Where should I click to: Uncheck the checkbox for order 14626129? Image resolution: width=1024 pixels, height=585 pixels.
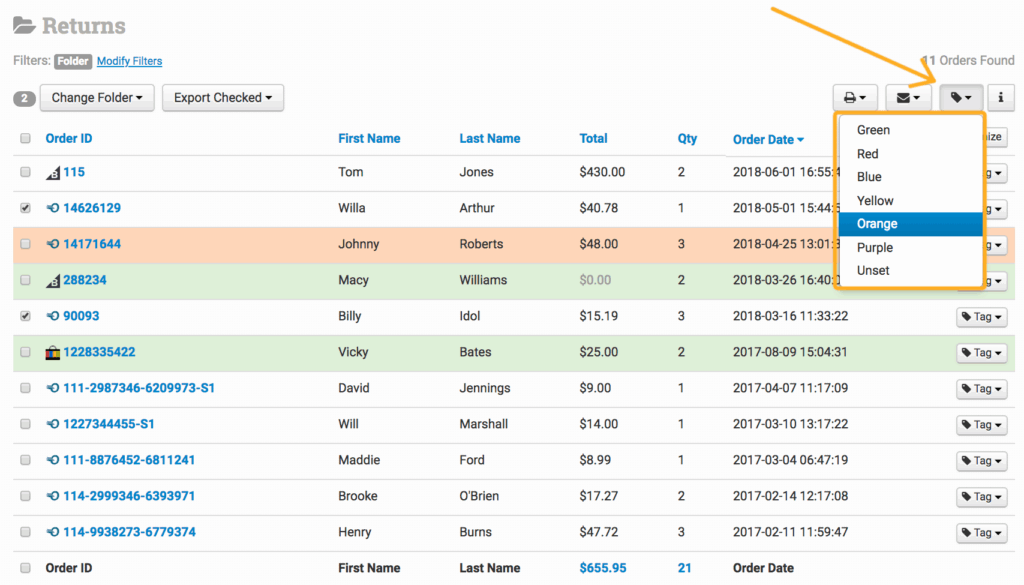26,209
